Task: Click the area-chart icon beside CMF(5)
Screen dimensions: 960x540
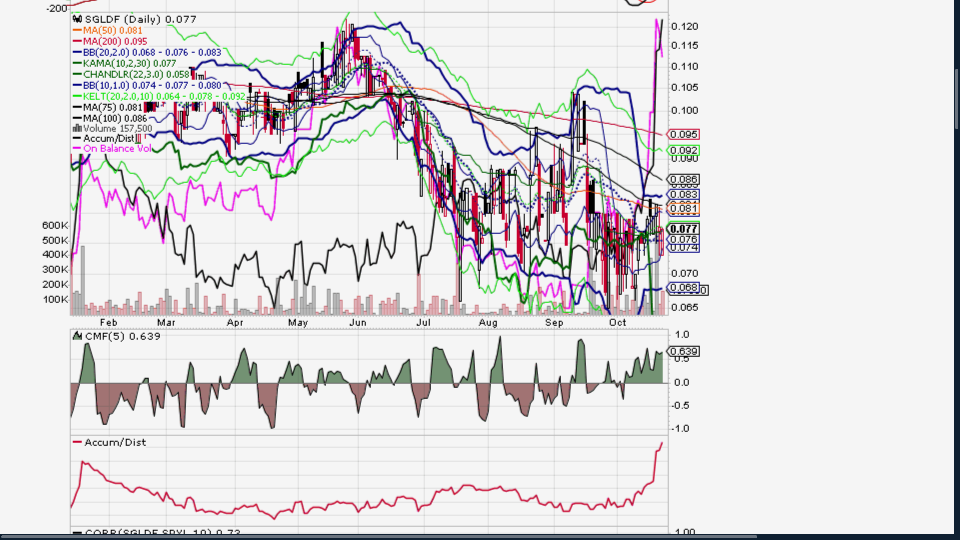Action: [x=77, y=336]
